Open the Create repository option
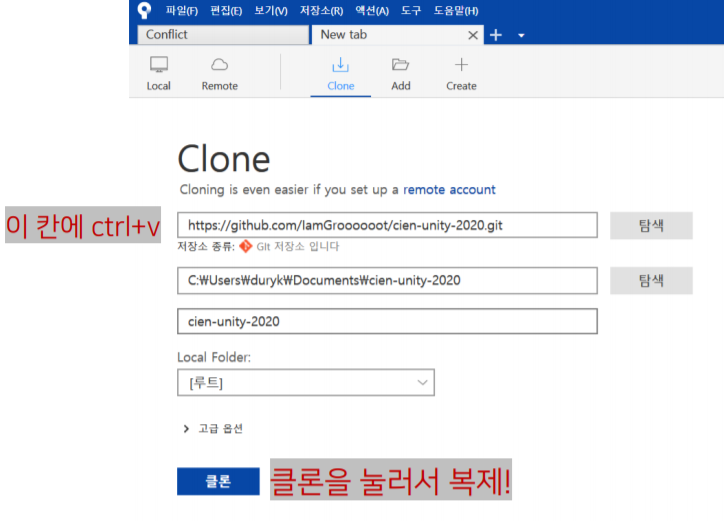 [x=461, y=74]
